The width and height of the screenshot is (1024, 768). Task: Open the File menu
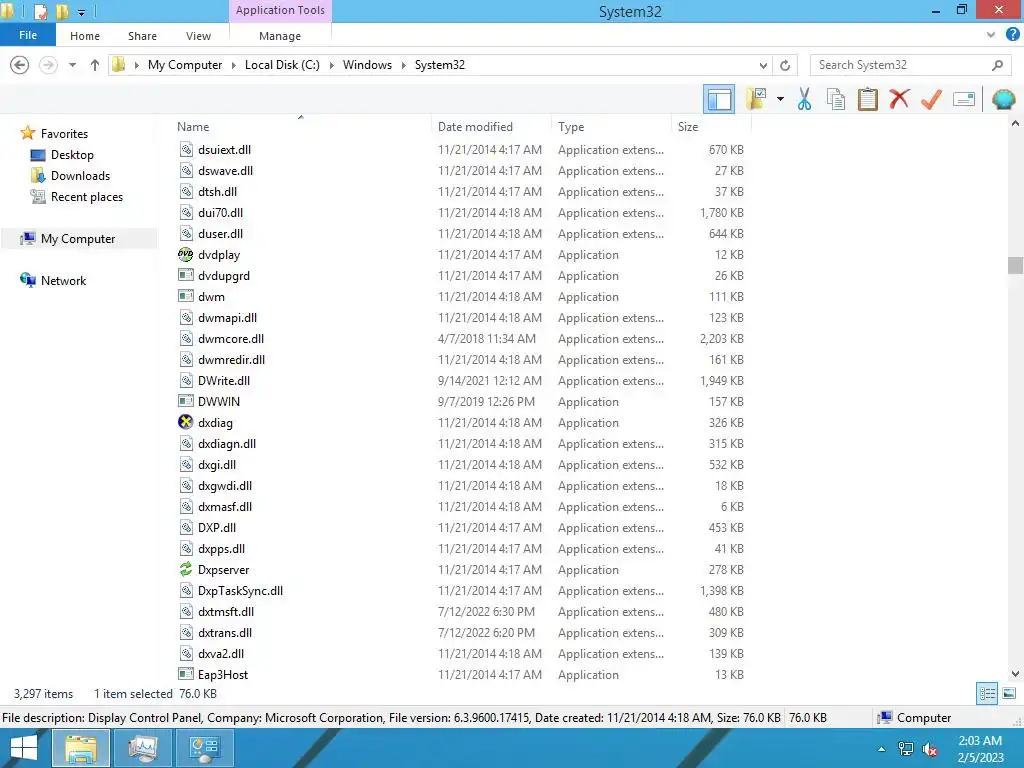(27, 35)
